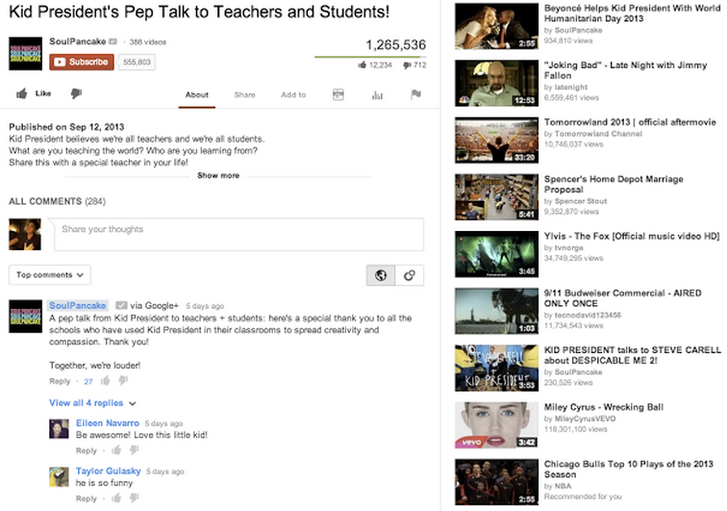Screen dimensions: 727x511
Task: Expand the description with Show more
Action: coord(218,175)
